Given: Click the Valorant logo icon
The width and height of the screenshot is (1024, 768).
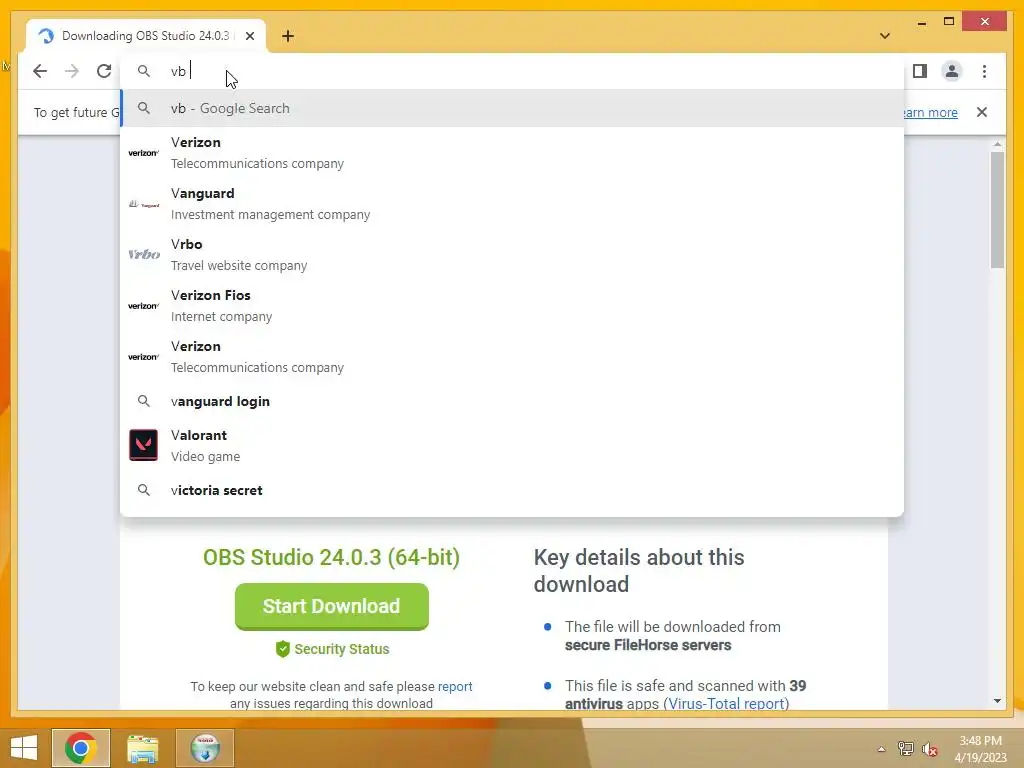Looking at the screenshot, I should tap(143, 445).
